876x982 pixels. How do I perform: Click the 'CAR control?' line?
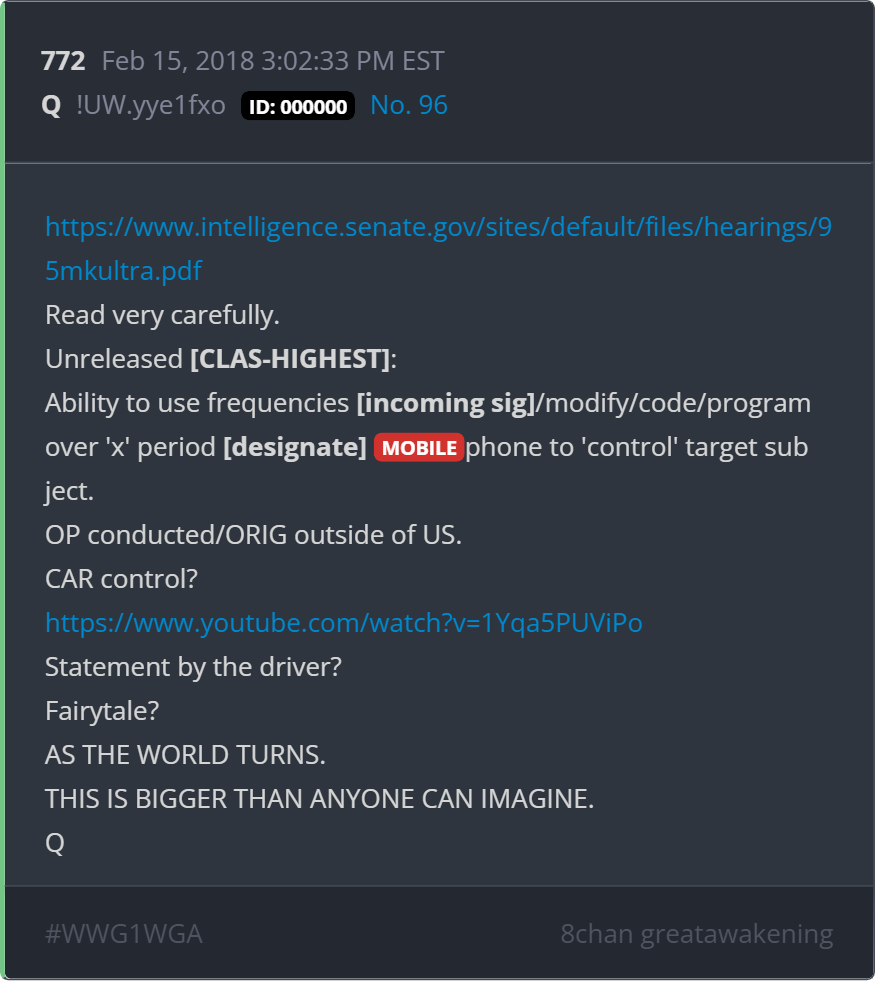121,579
